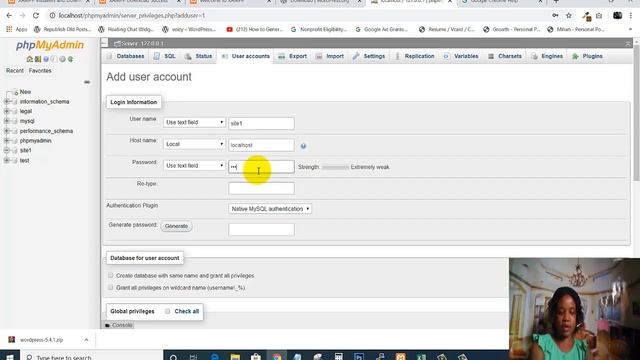Open phpMyAdmin documentation blue icon
This screenshot has height=360, width=640.
46,59
